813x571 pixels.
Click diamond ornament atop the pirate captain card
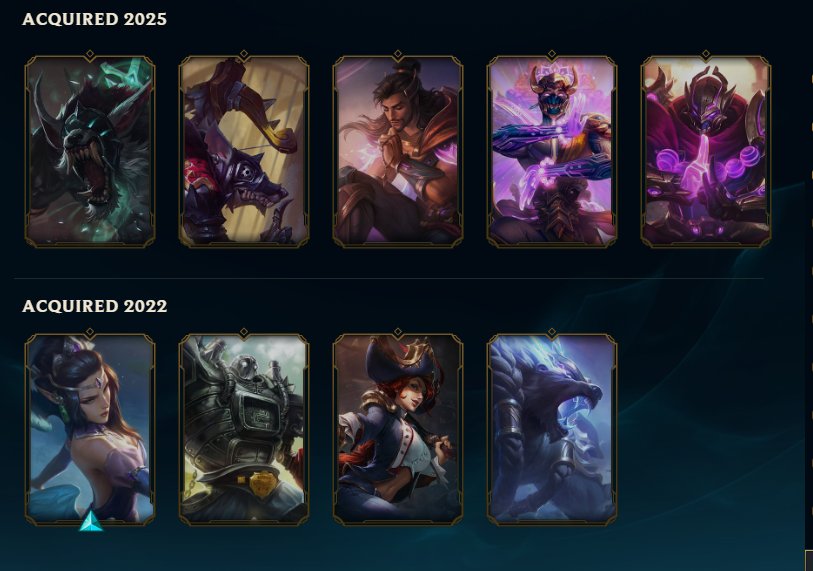click(x=398, y=332)
